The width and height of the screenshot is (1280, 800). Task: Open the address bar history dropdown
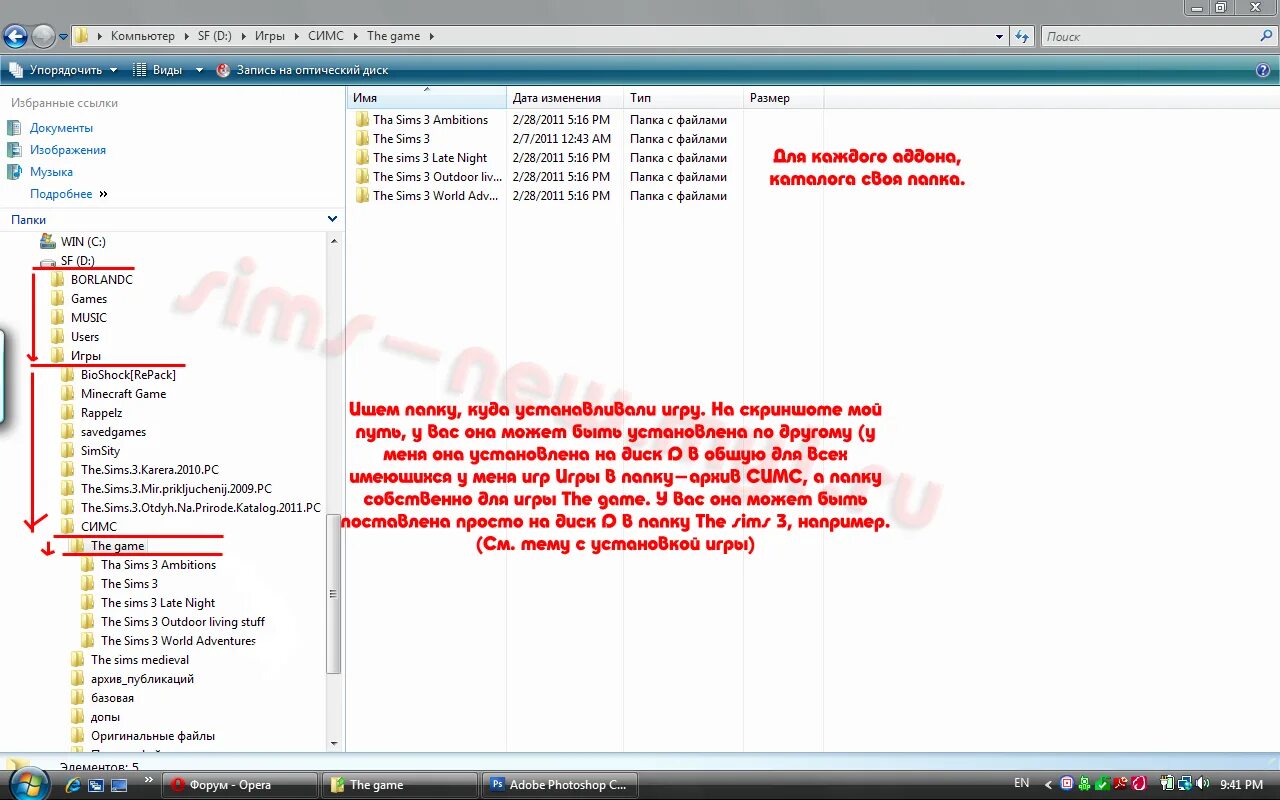pyautogui.click(x=999, y=37)
